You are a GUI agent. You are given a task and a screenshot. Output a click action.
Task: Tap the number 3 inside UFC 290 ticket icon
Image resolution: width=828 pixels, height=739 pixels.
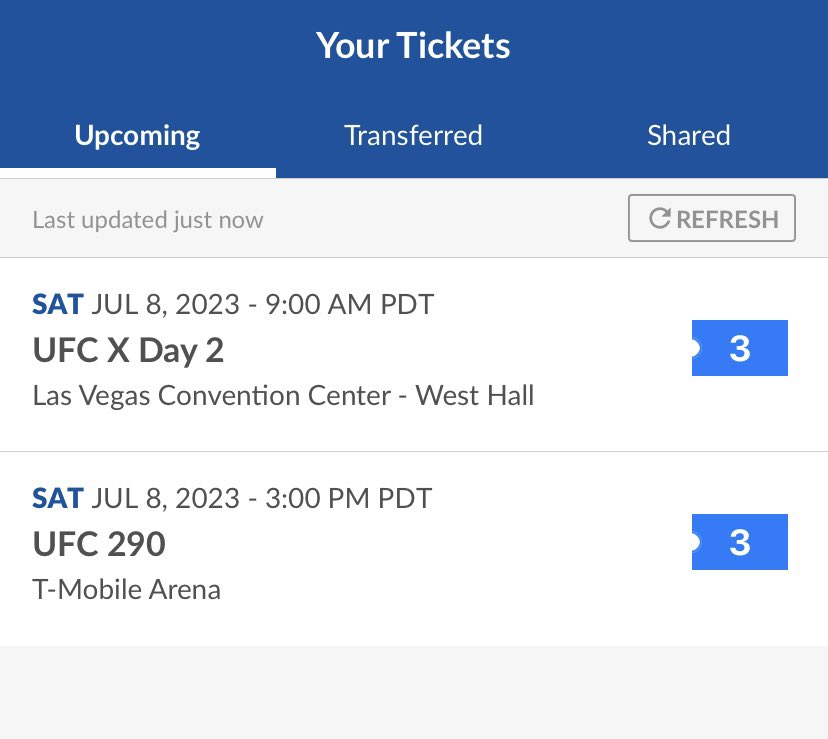pos(740,542)
